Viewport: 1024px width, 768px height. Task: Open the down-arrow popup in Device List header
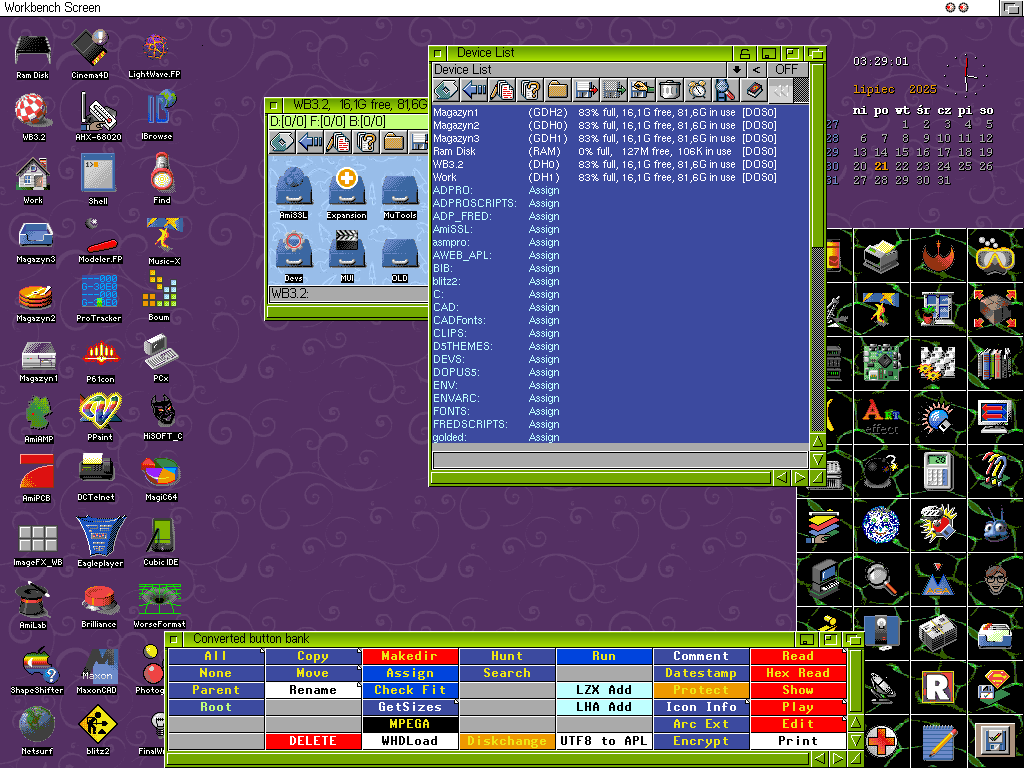point(737,69)
